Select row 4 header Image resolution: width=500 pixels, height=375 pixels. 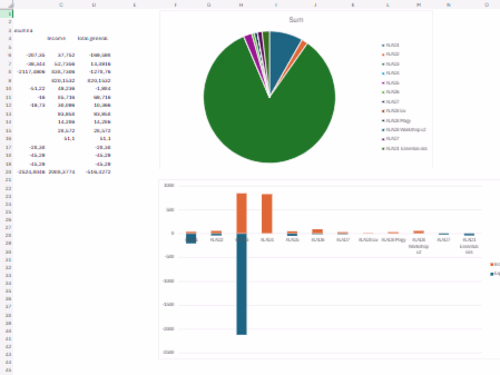click(x=7, y=38)
